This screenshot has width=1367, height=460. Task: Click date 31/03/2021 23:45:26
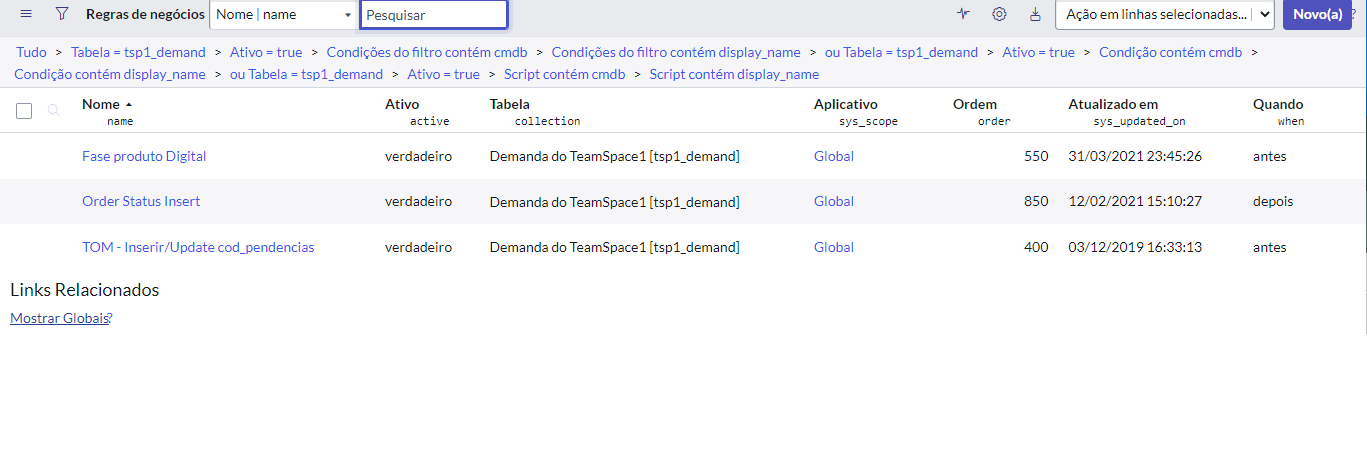(1135, 156)
